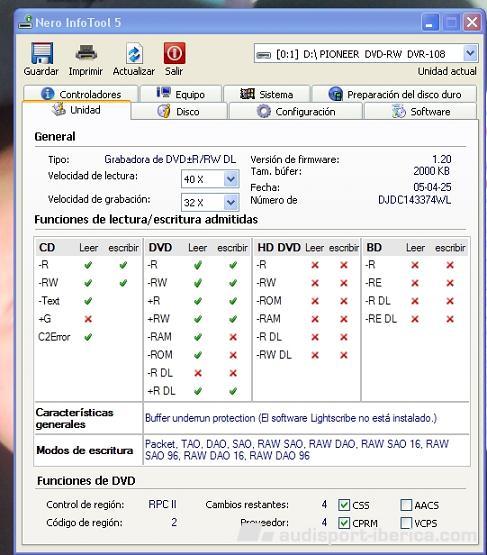Viewport: 487px width, 555px height.
Task: Click the icon on the Software tab
Action: pos(399,111)
